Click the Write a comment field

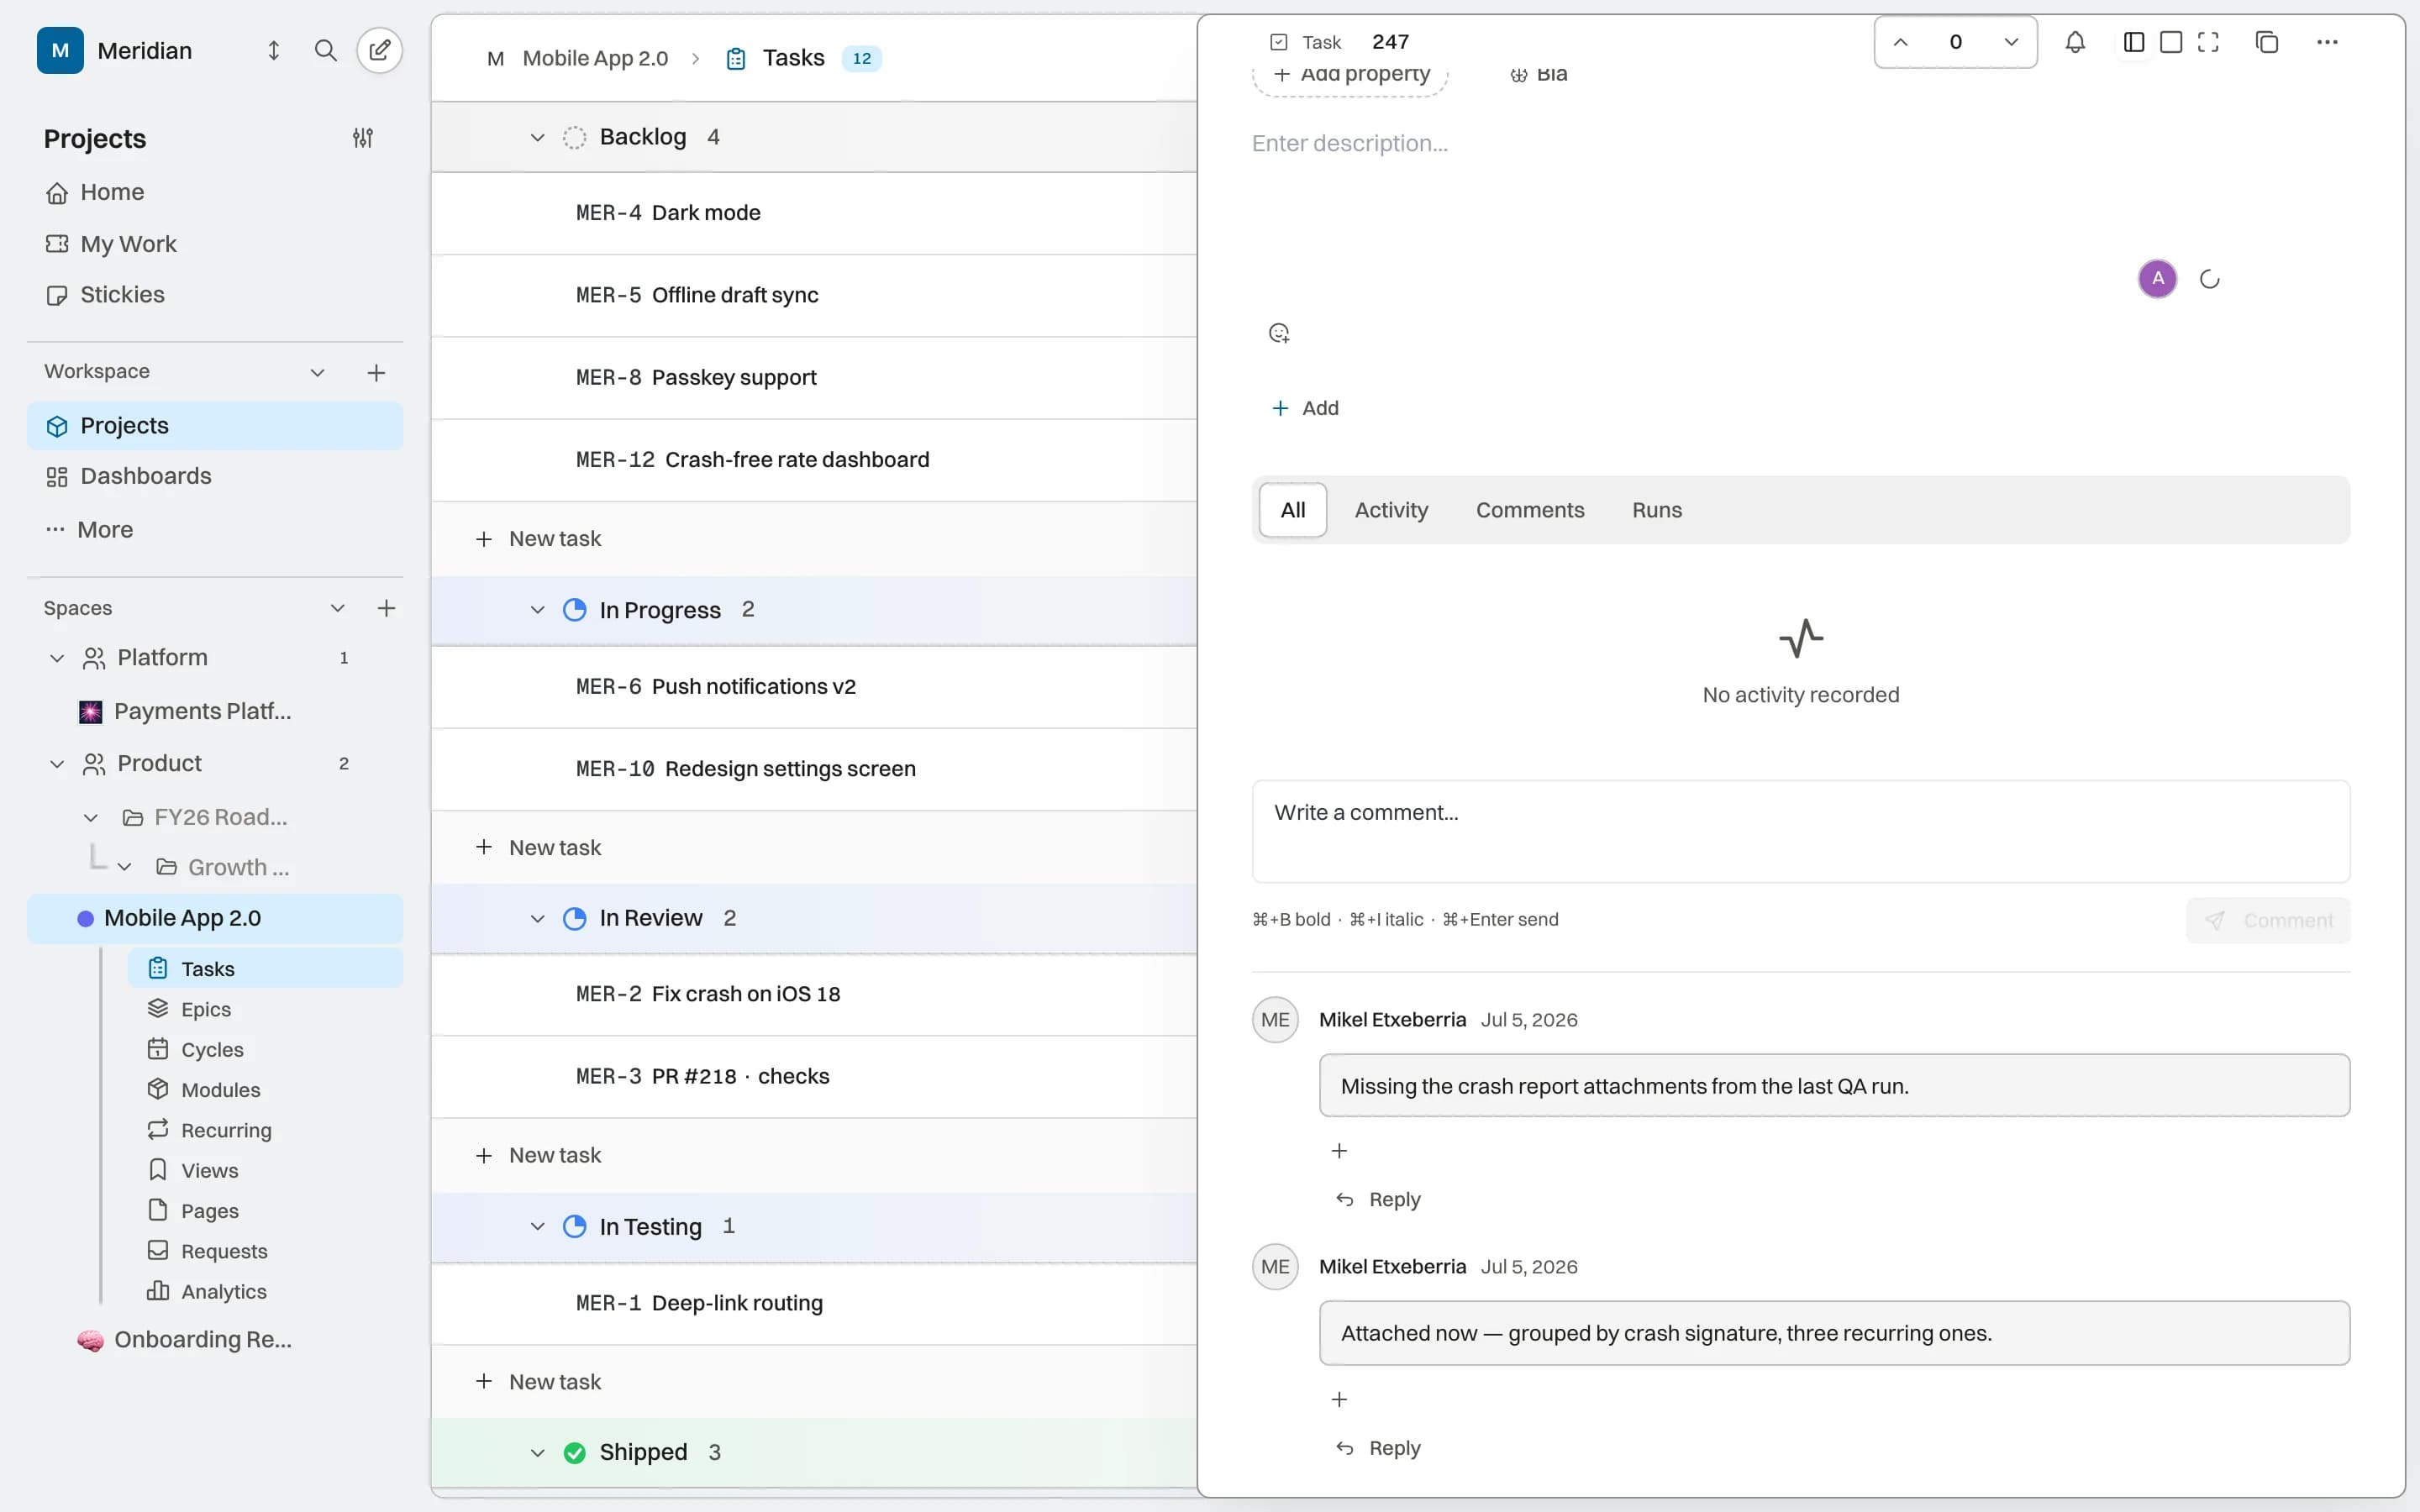coord(1801,831)
